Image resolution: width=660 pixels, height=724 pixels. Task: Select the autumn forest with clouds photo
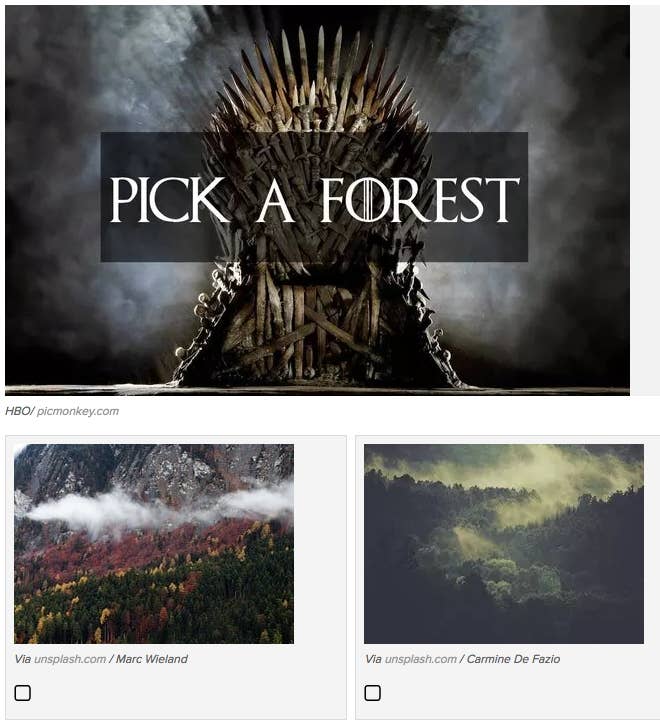154,543
